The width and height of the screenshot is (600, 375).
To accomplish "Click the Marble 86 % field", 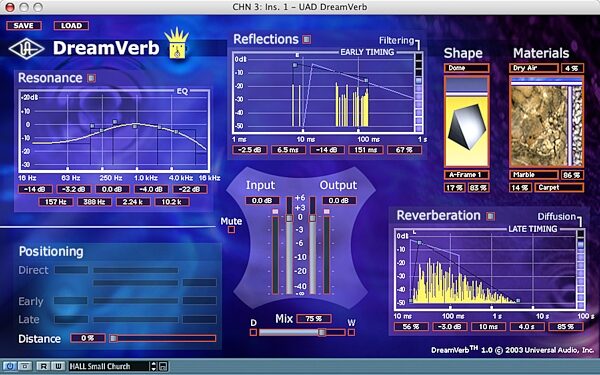I will [x=572, y=175].
